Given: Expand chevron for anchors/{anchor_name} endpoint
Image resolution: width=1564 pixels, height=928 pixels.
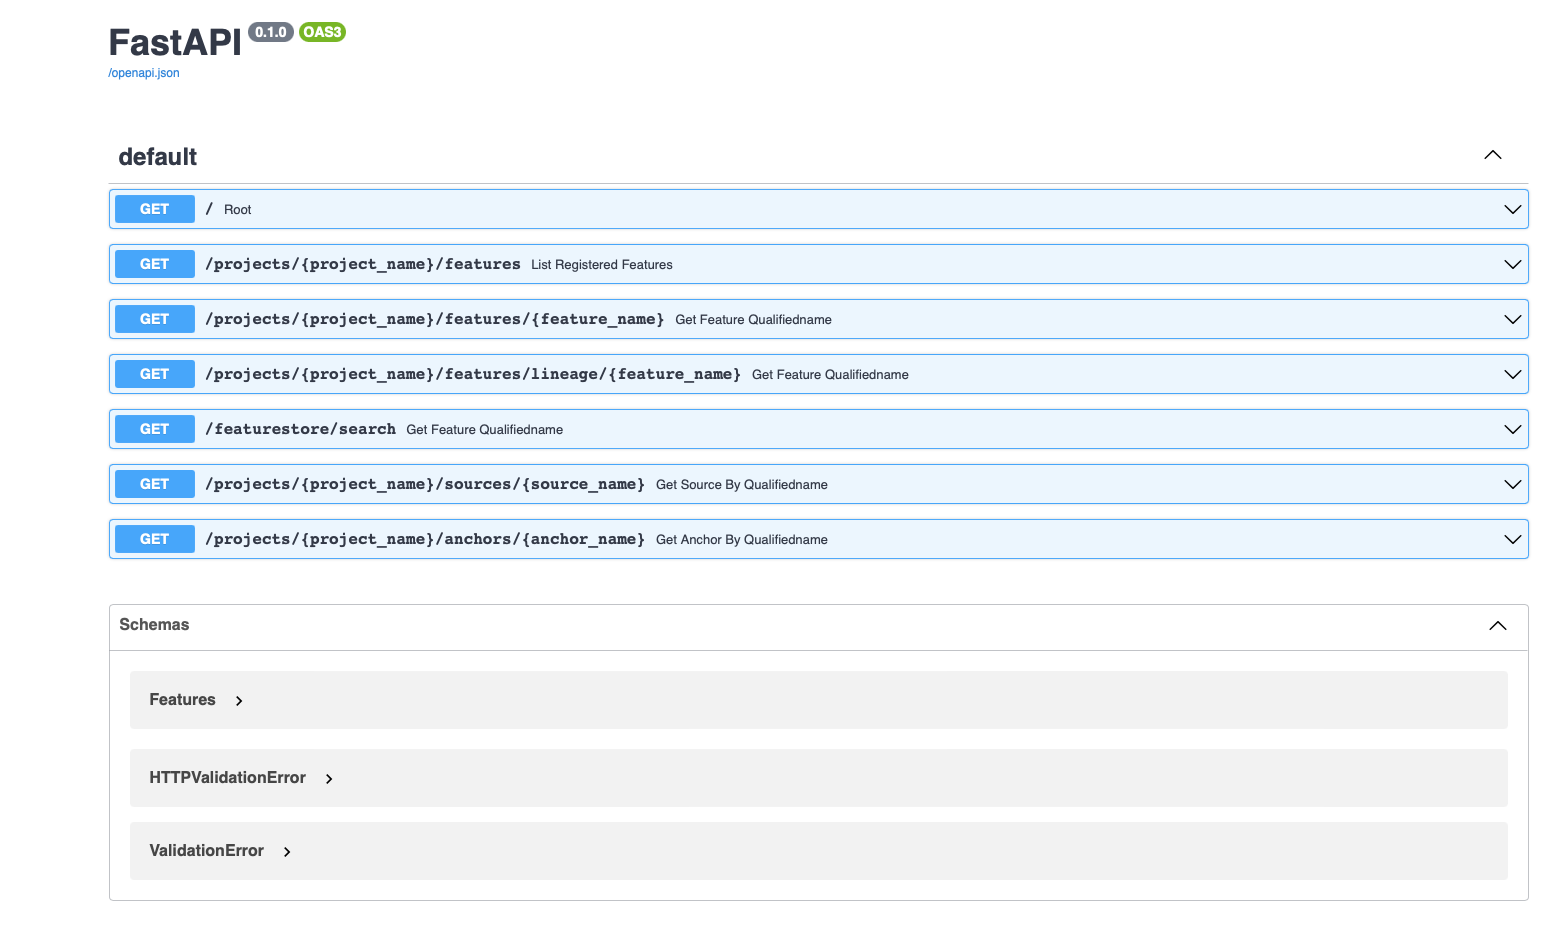Looking at the screenshot, I should [1513, 539].
